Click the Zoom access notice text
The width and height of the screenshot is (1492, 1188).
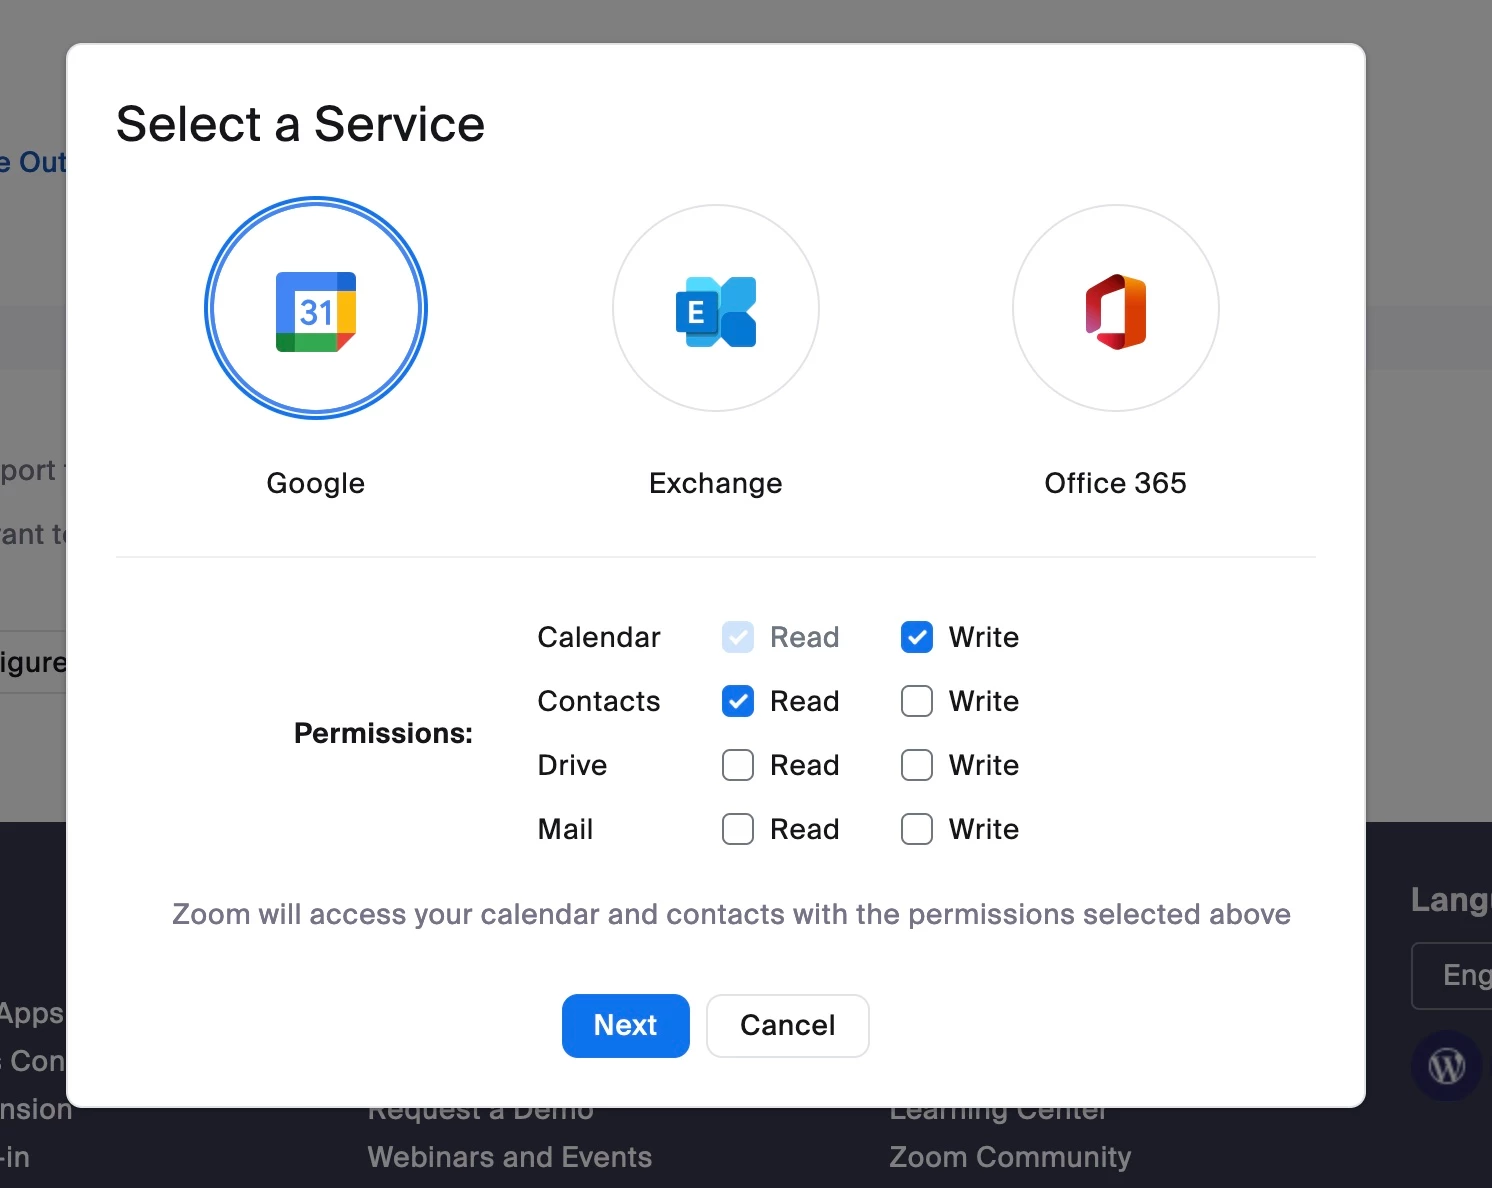point(731,914)
